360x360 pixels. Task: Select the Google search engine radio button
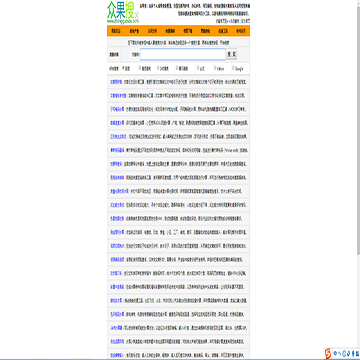click(x=233, y=68)
